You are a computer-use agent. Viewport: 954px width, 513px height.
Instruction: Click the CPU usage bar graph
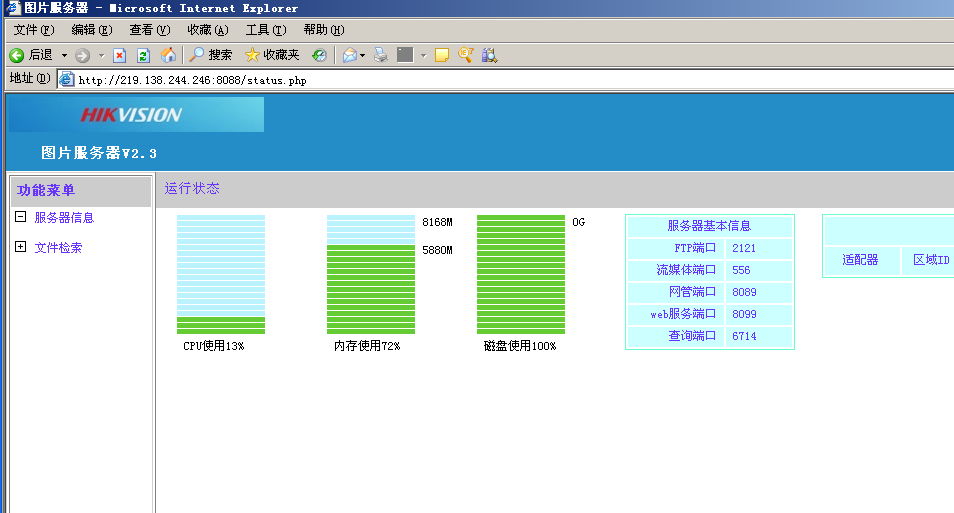coord(221,274)
